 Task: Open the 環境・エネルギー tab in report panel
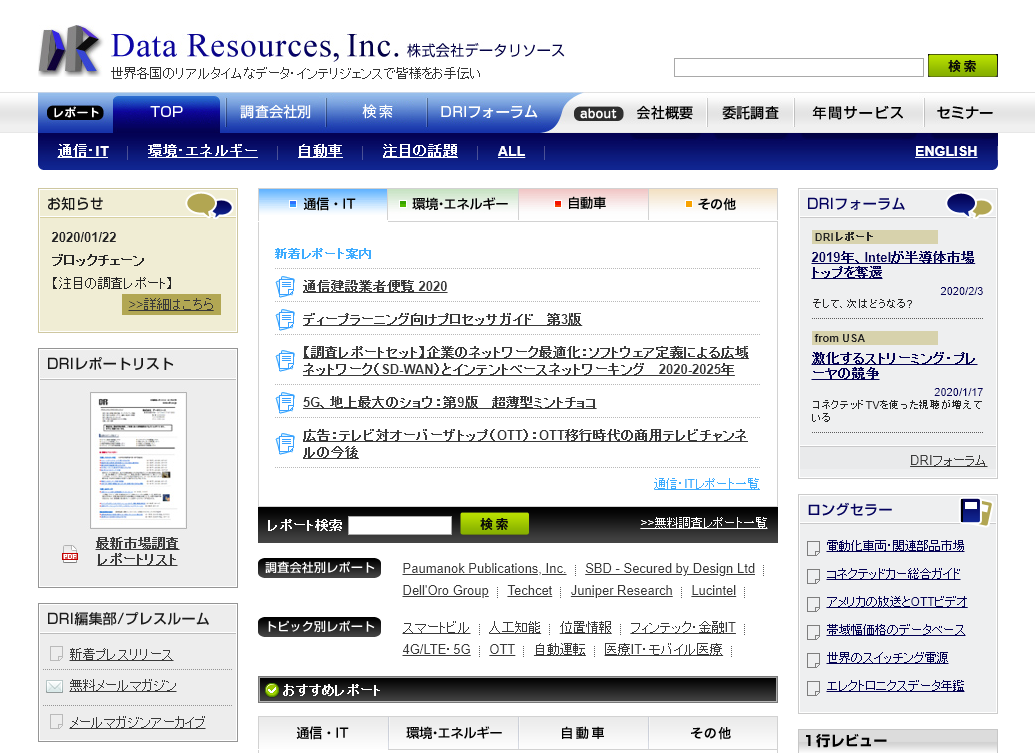452,204
